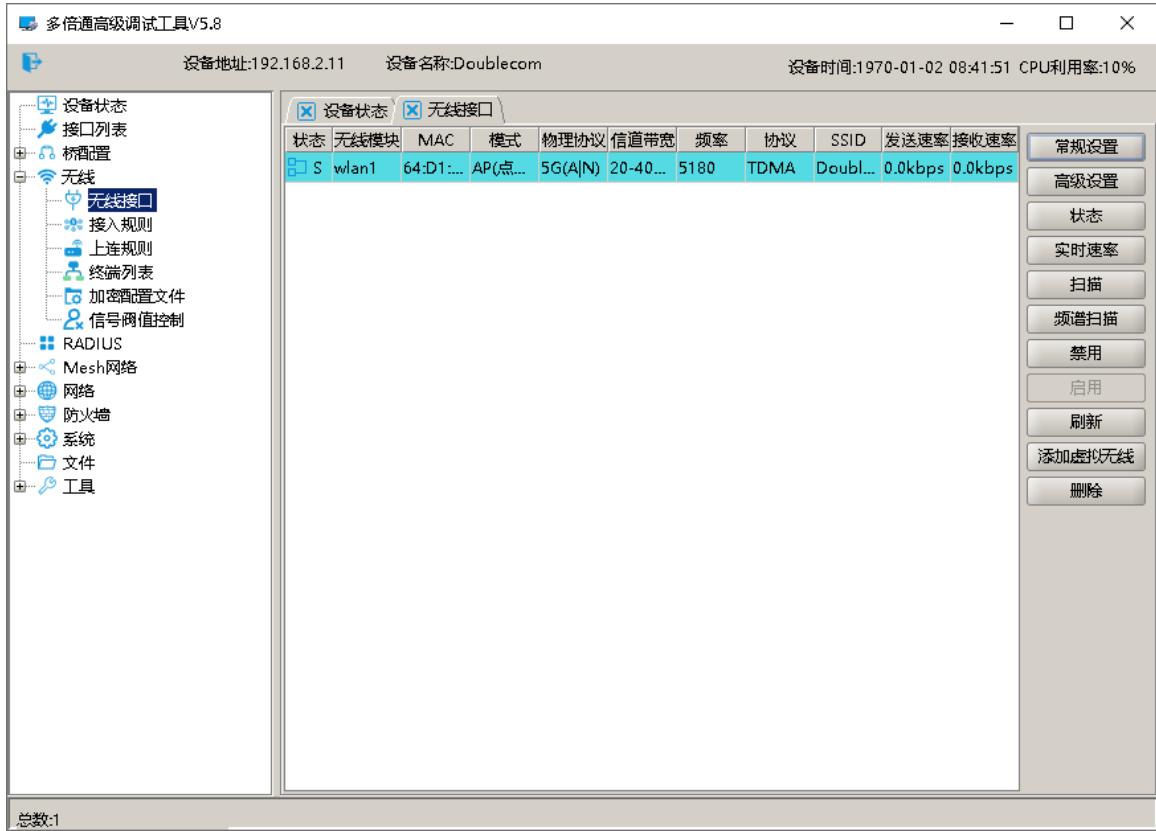The height and width of the screenshot is (831, 1156).
Task: Expand the 桥配置 tree node
Action: coord(20,153)
